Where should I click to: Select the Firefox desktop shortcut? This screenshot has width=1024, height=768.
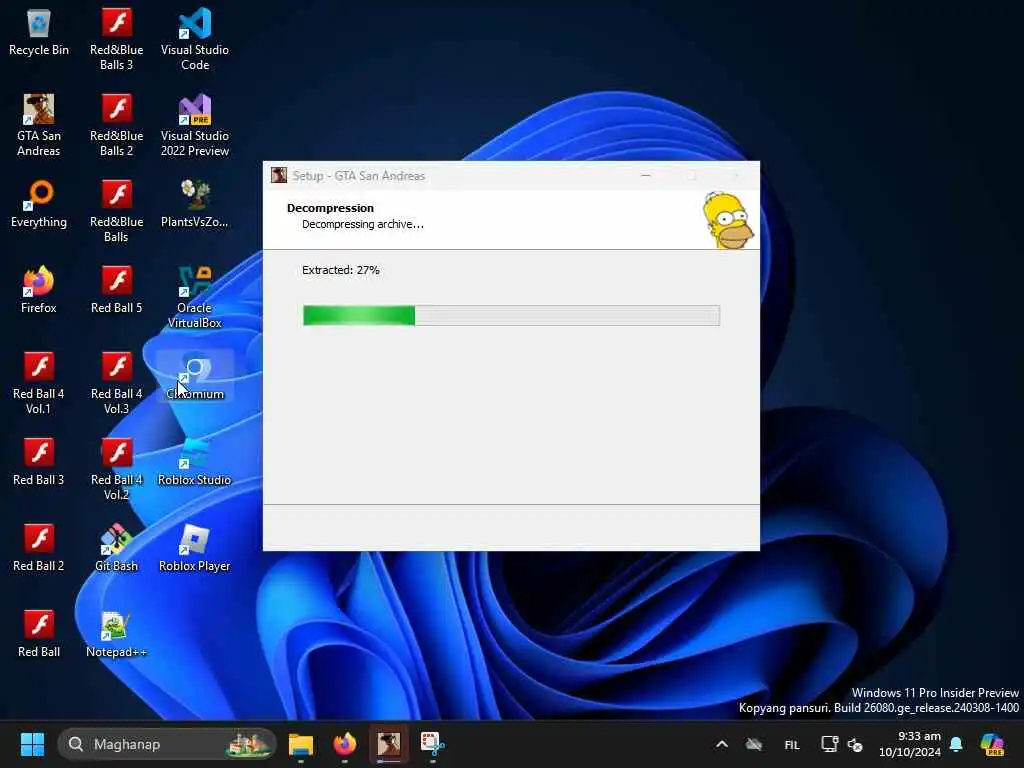39,290
